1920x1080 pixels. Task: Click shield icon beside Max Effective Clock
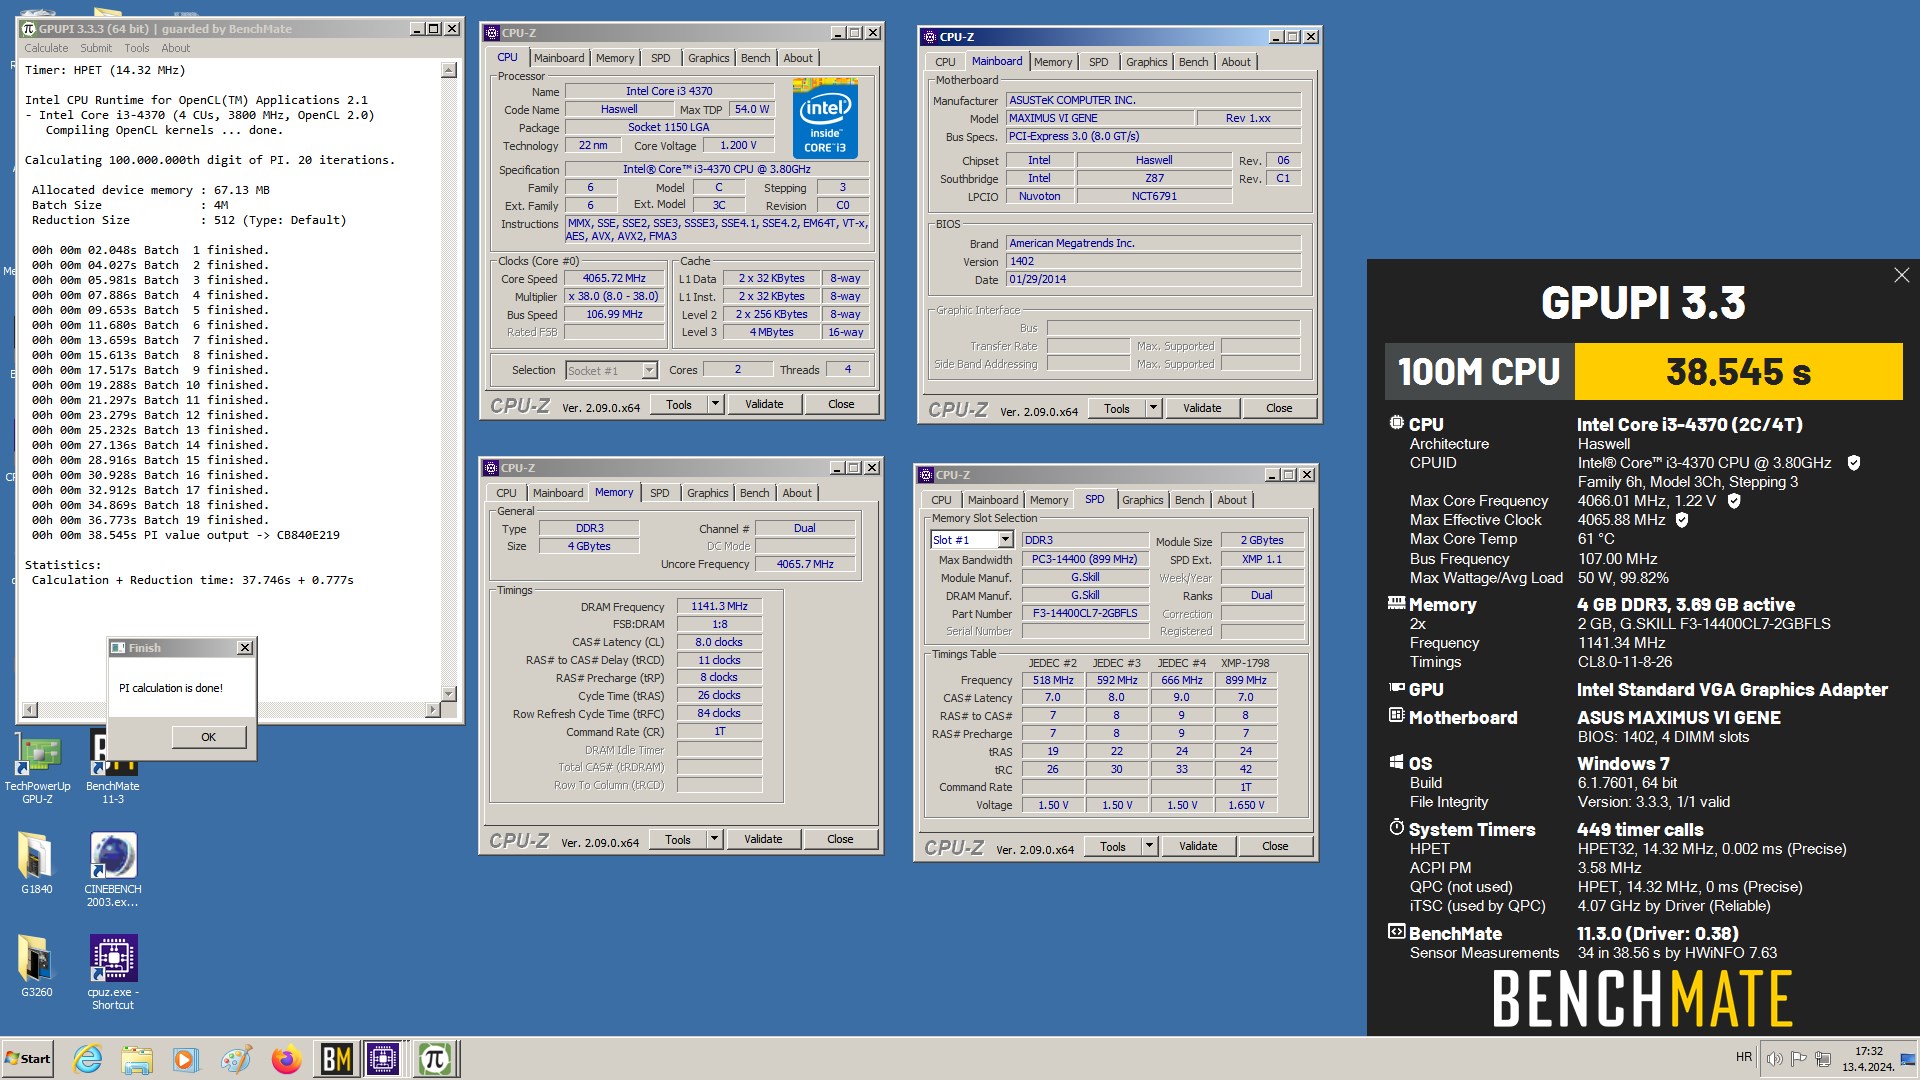(x=1682, y=520)
